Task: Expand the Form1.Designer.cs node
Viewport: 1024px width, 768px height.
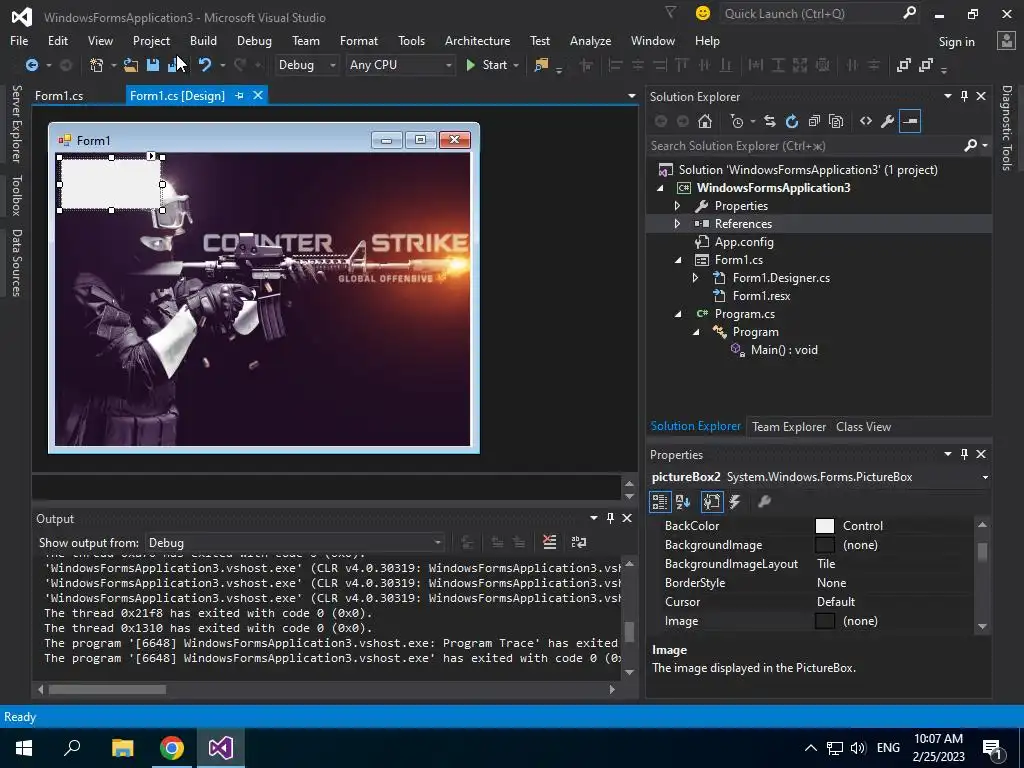Action: pyautogui.click(x=696, y=278)
